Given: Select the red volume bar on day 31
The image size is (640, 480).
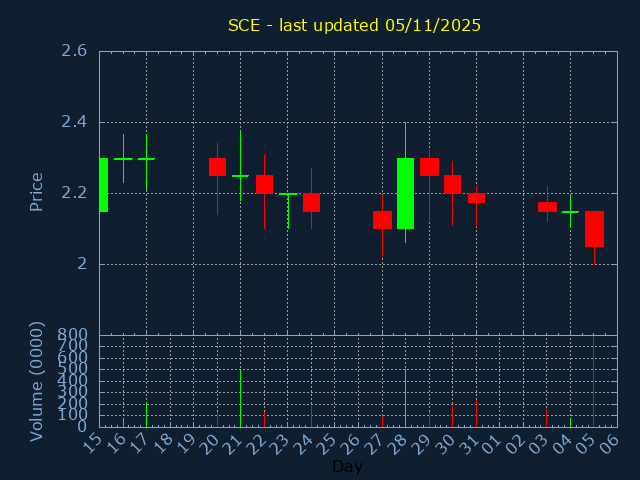Looking at the screenshot, I should tap(476, 413).
